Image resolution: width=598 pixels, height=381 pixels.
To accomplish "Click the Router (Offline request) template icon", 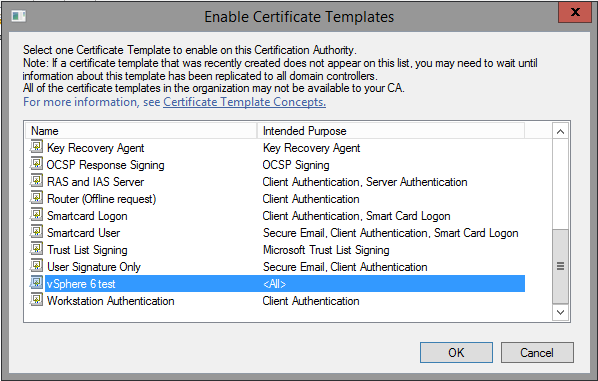I will (36, 198).
